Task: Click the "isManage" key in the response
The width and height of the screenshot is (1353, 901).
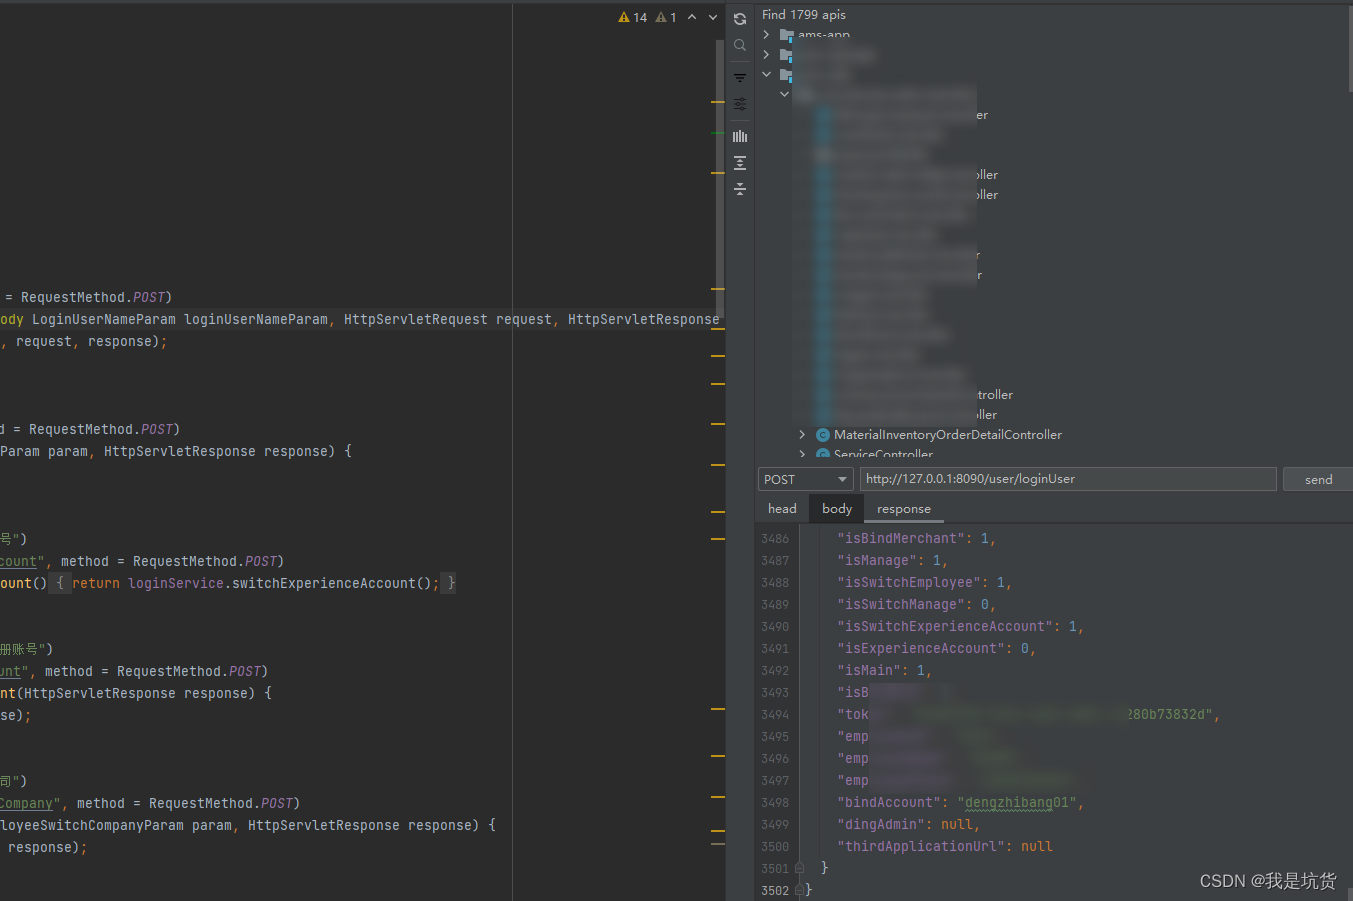Action: click(876, 561)
